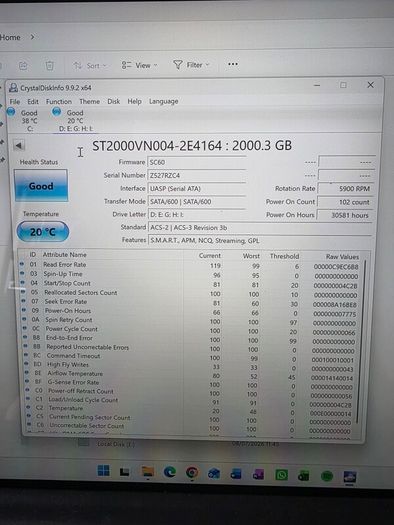Image resolution: width=394 pixels, height=525 pixels.
Task: Click status dot for Read Error Rate
Action: [22, 264]
